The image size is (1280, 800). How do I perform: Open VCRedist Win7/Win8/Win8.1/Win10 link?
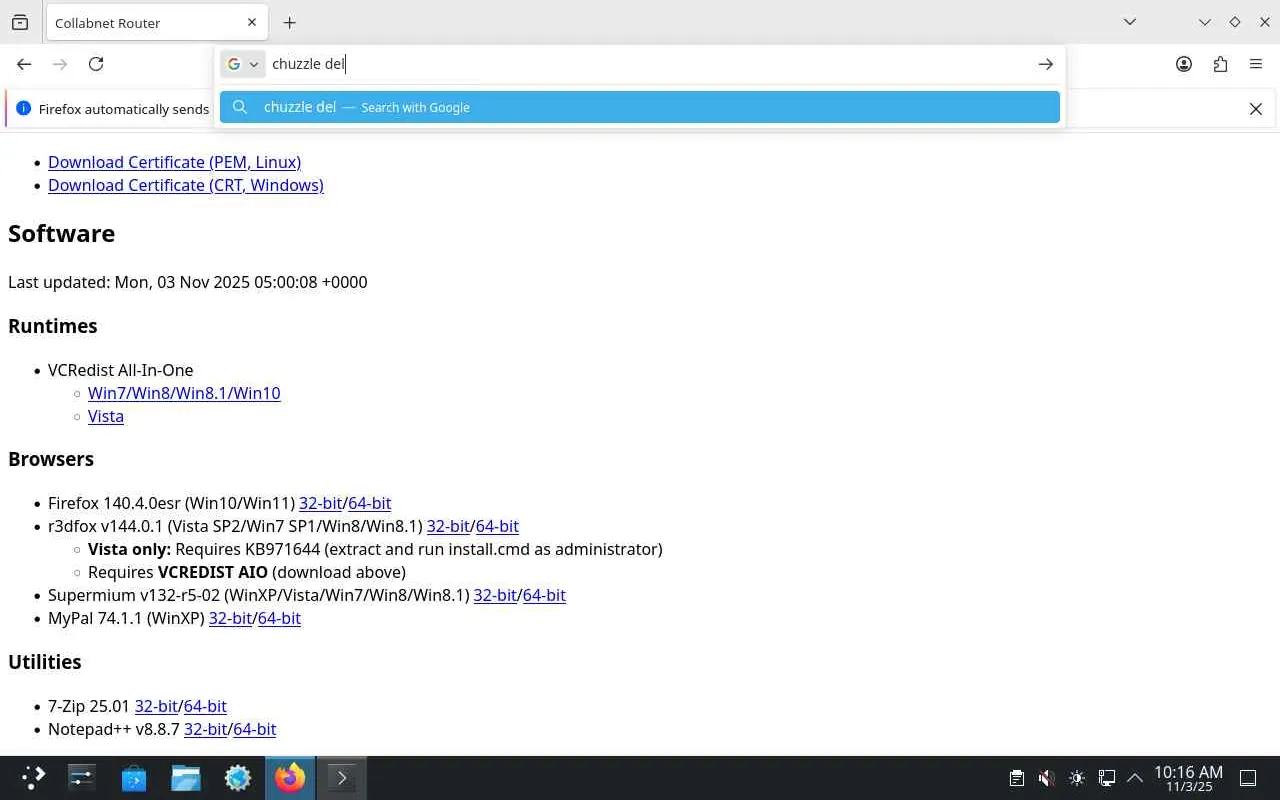tap(184, 393)
